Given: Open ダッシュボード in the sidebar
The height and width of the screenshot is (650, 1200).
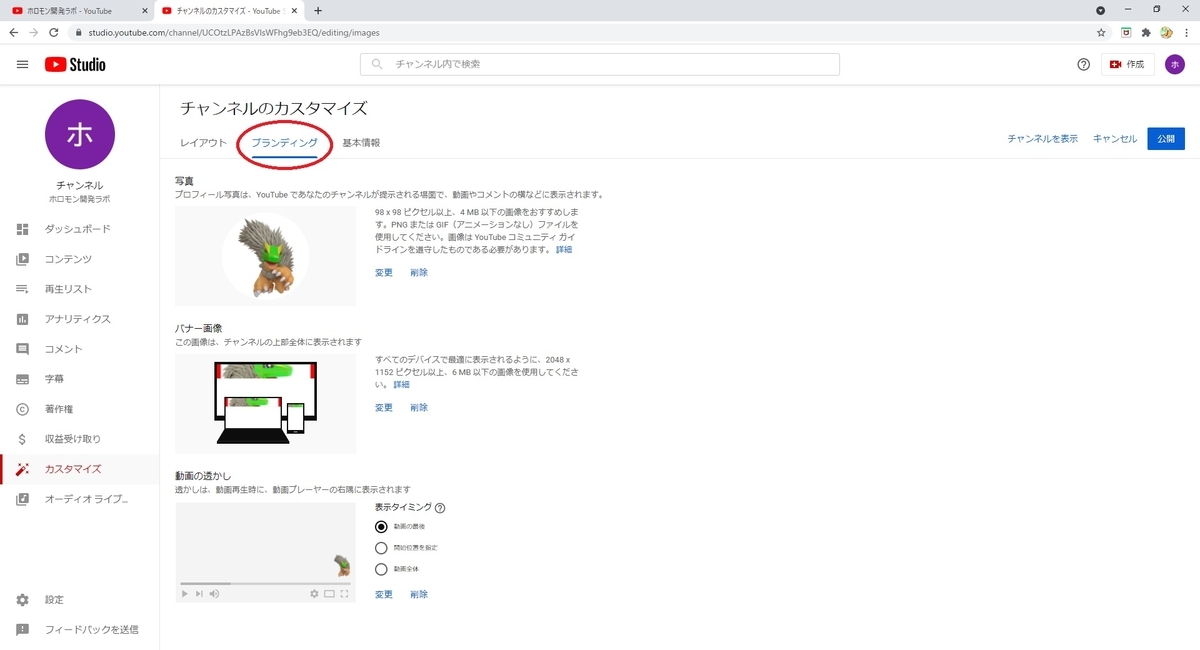Looking at the screenshot, I should [x=80, y=229].
